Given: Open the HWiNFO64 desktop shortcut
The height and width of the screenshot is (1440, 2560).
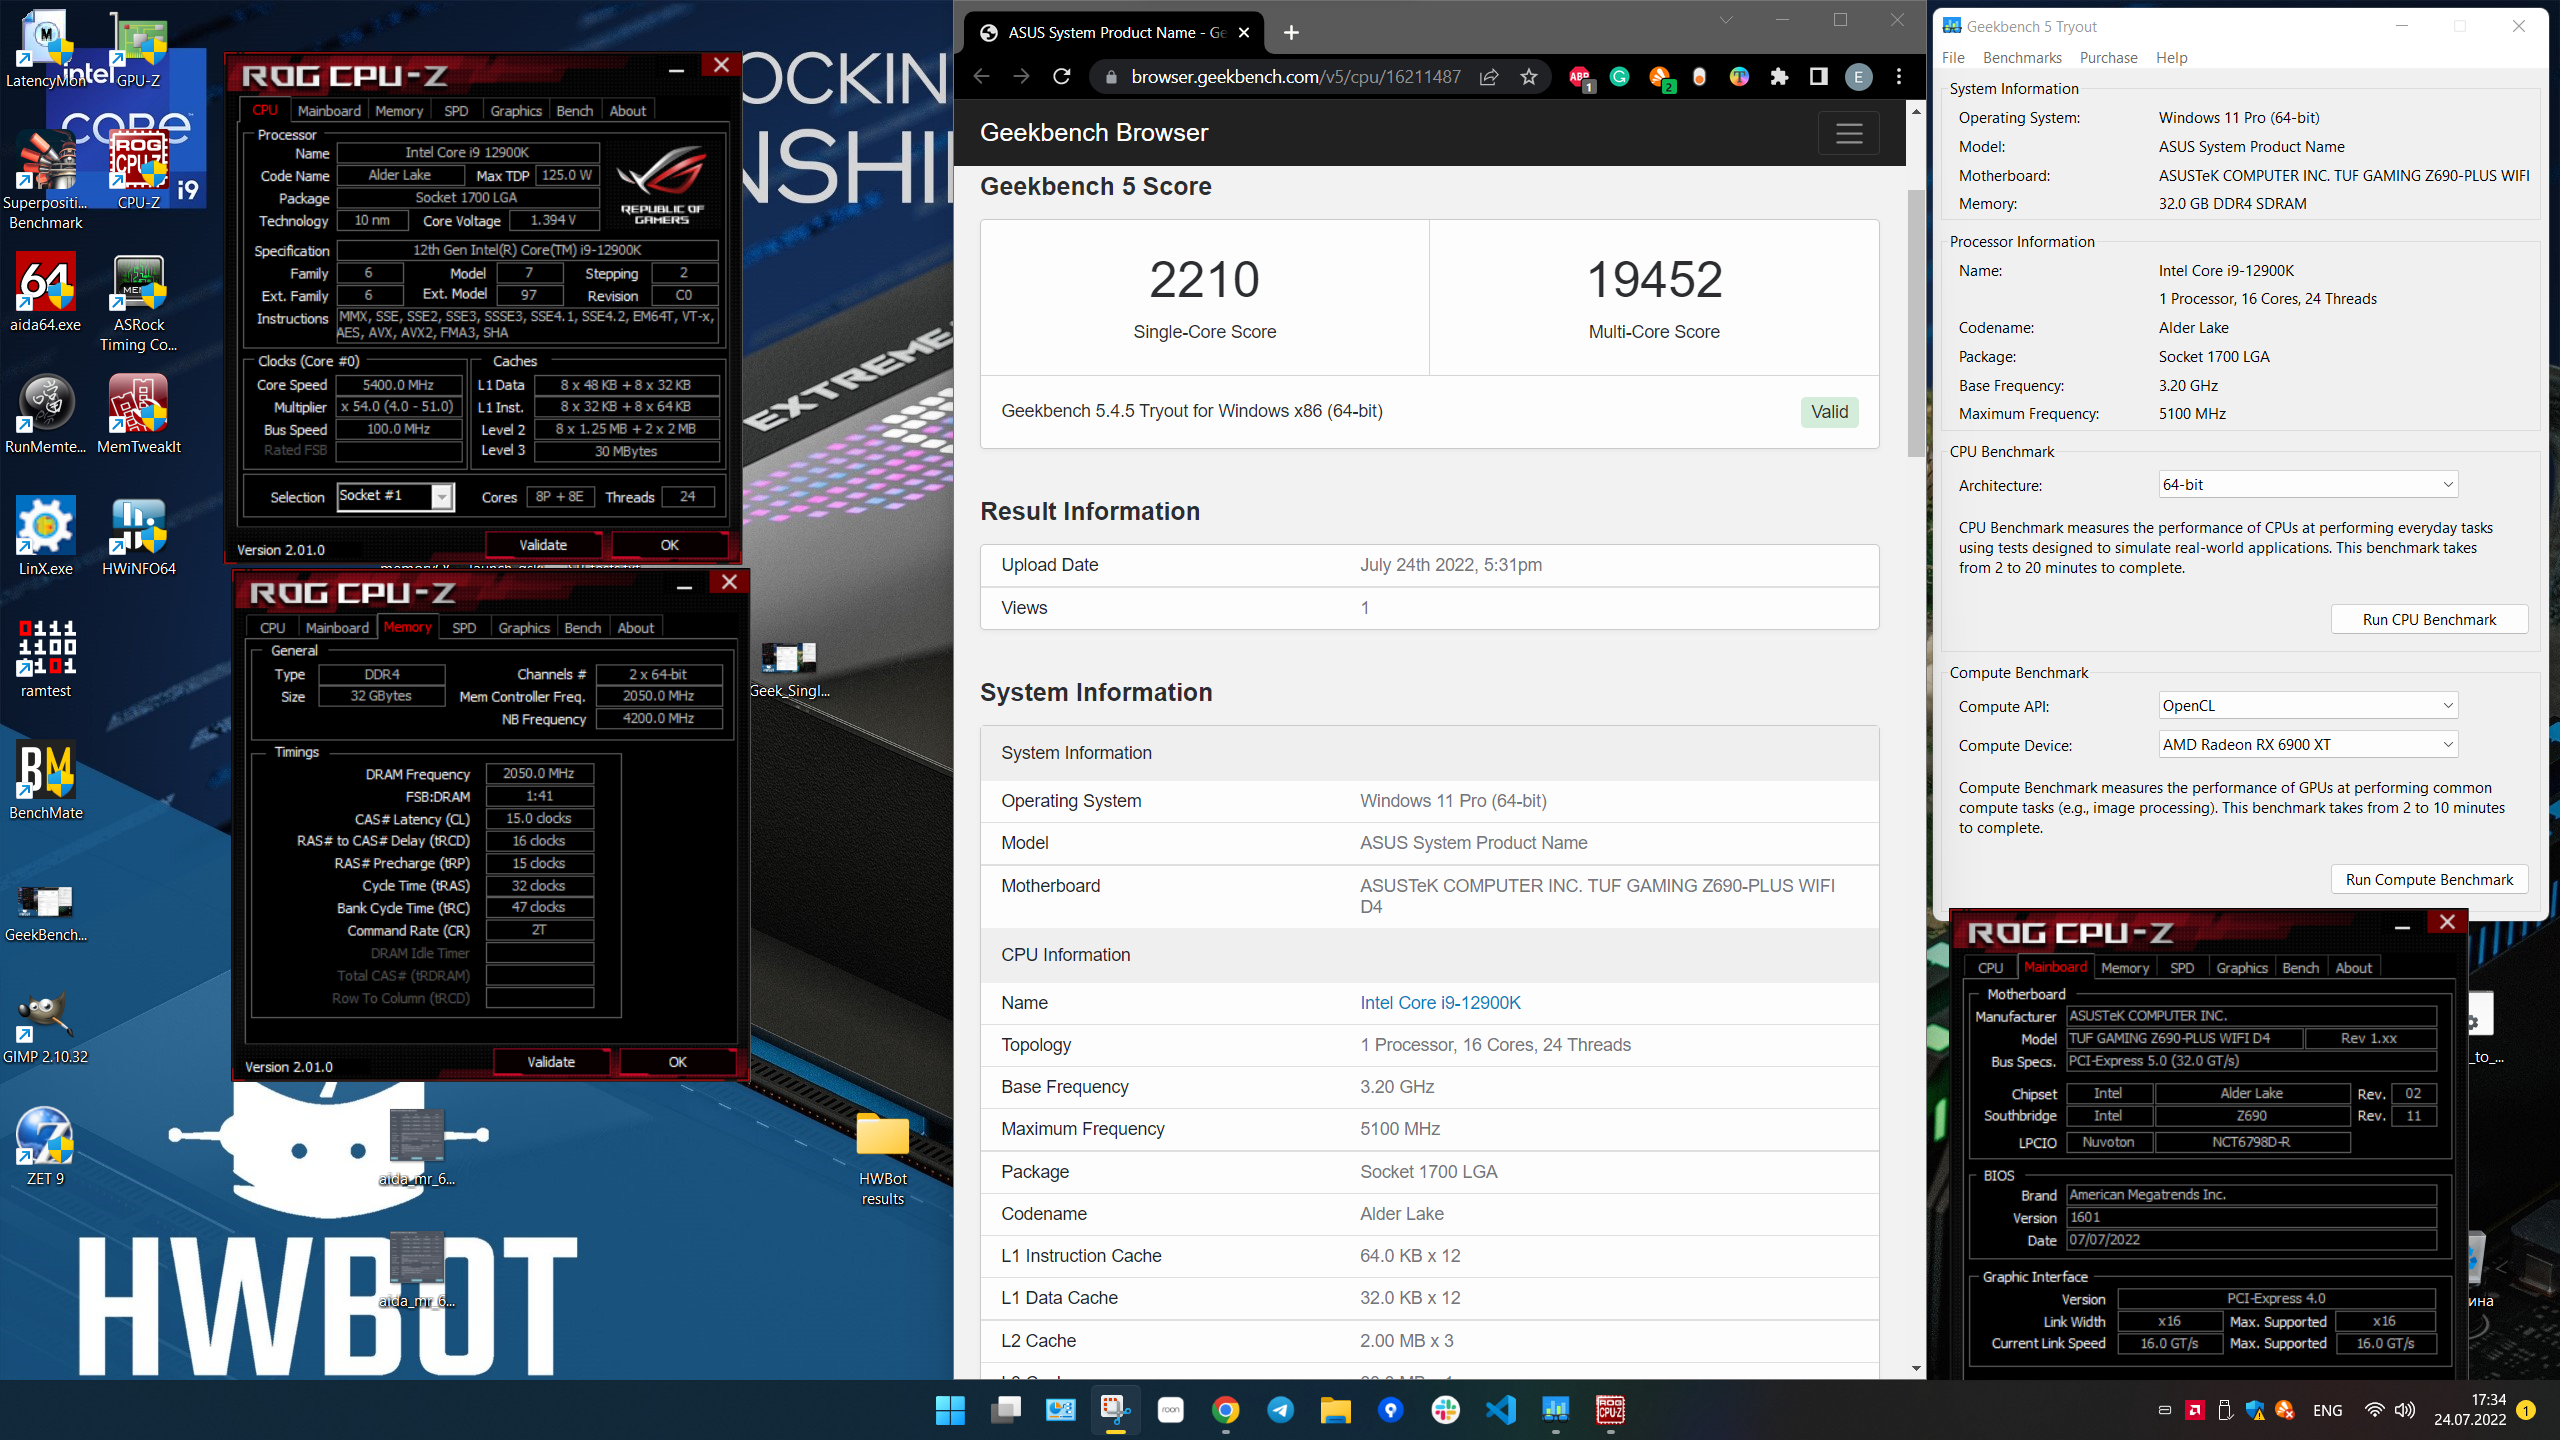Looking at the screenshot, I should coord(139,538).
